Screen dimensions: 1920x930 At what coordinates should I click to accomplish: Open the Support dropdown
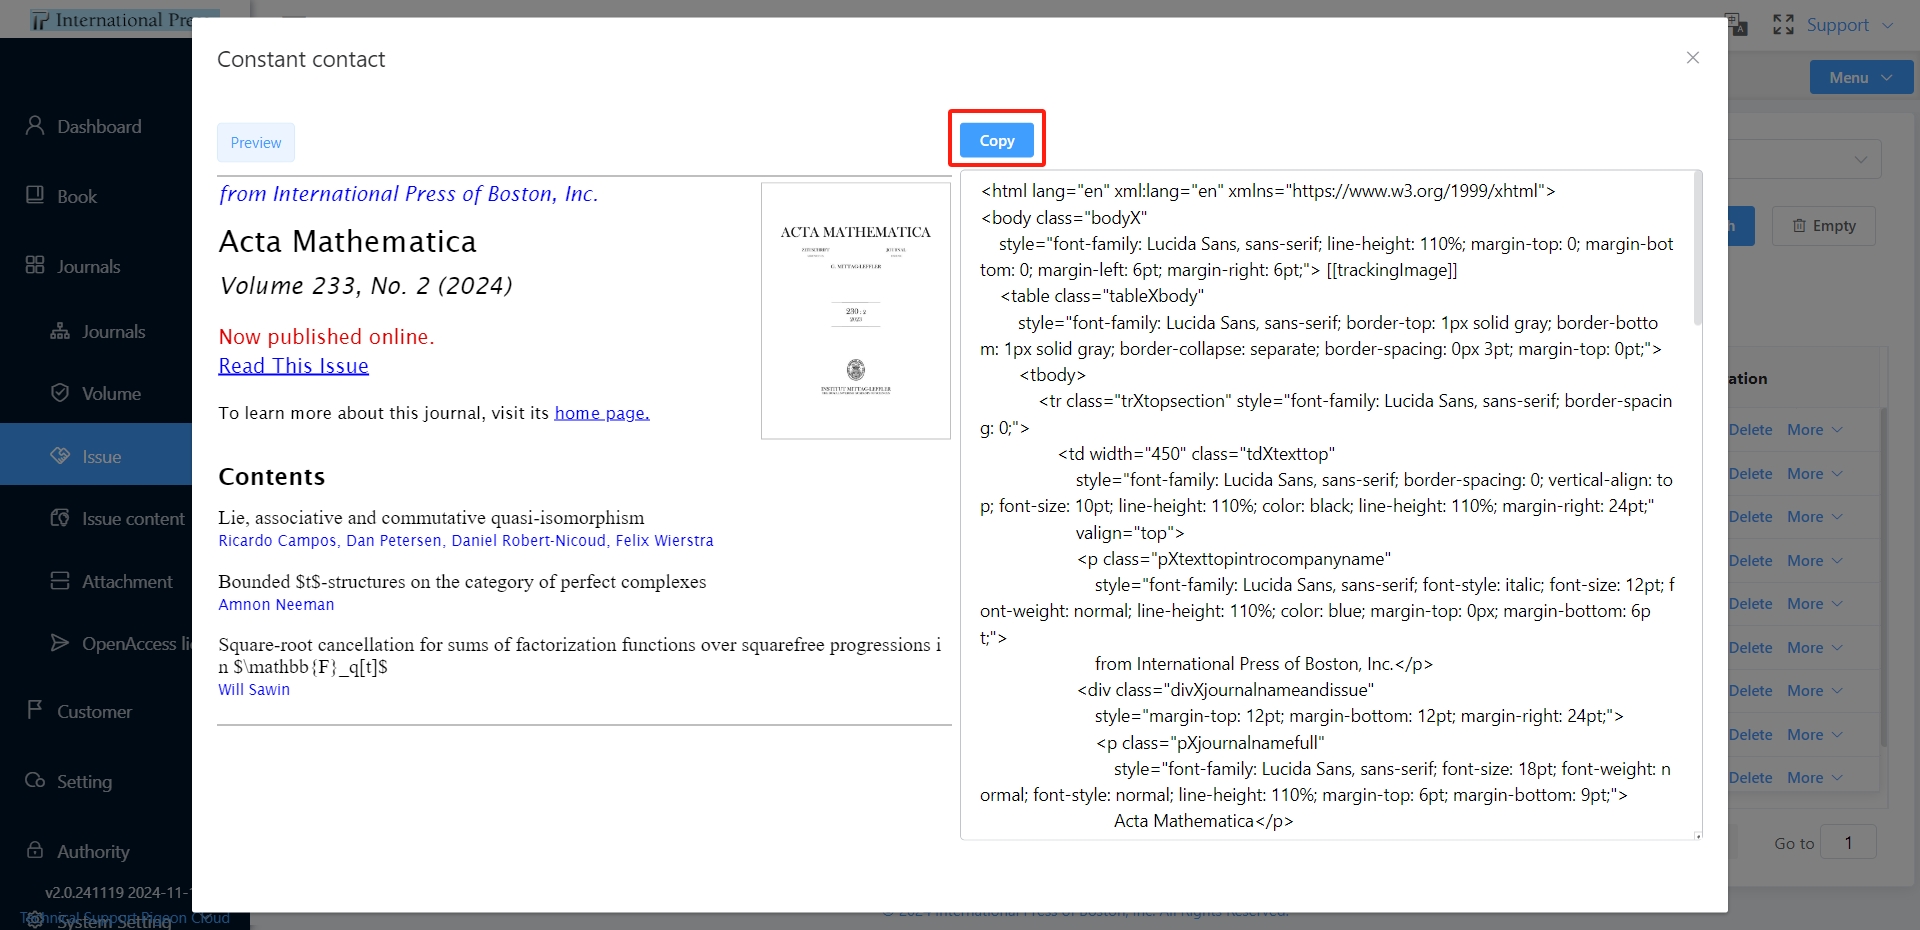coord(1849,25)
